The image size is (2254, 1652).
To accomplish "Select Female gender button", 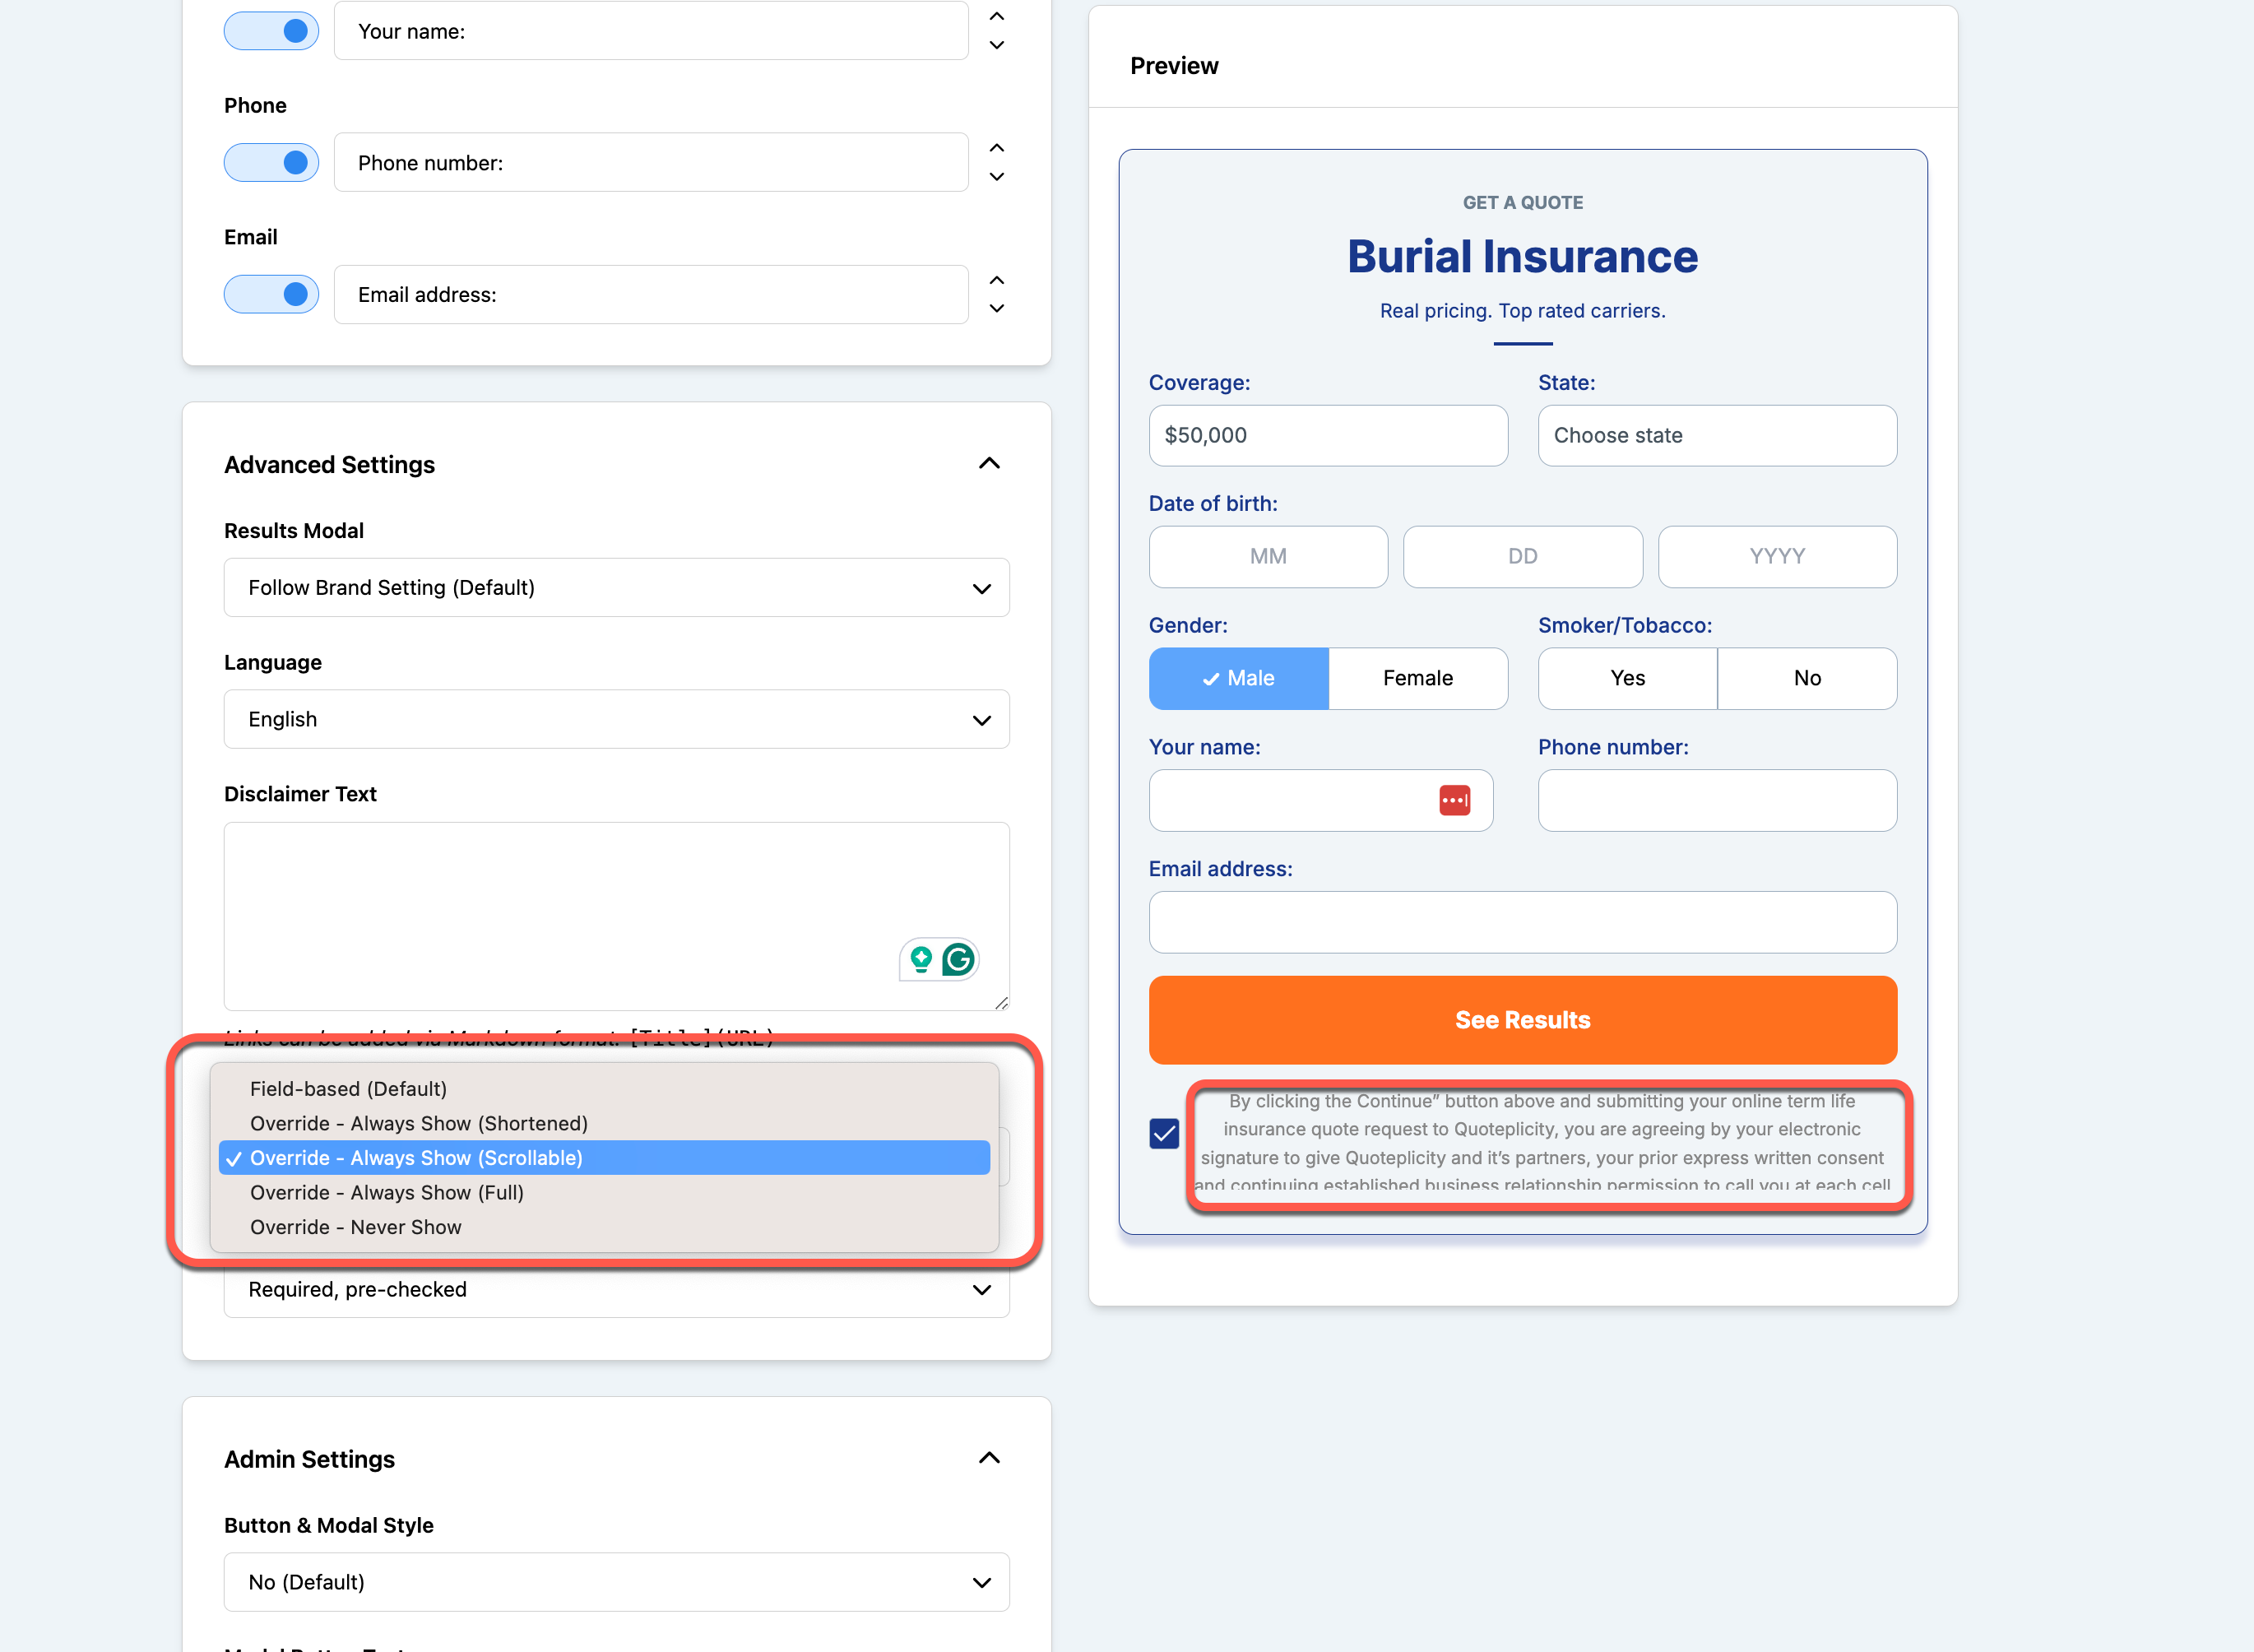I will [1417, 678].
